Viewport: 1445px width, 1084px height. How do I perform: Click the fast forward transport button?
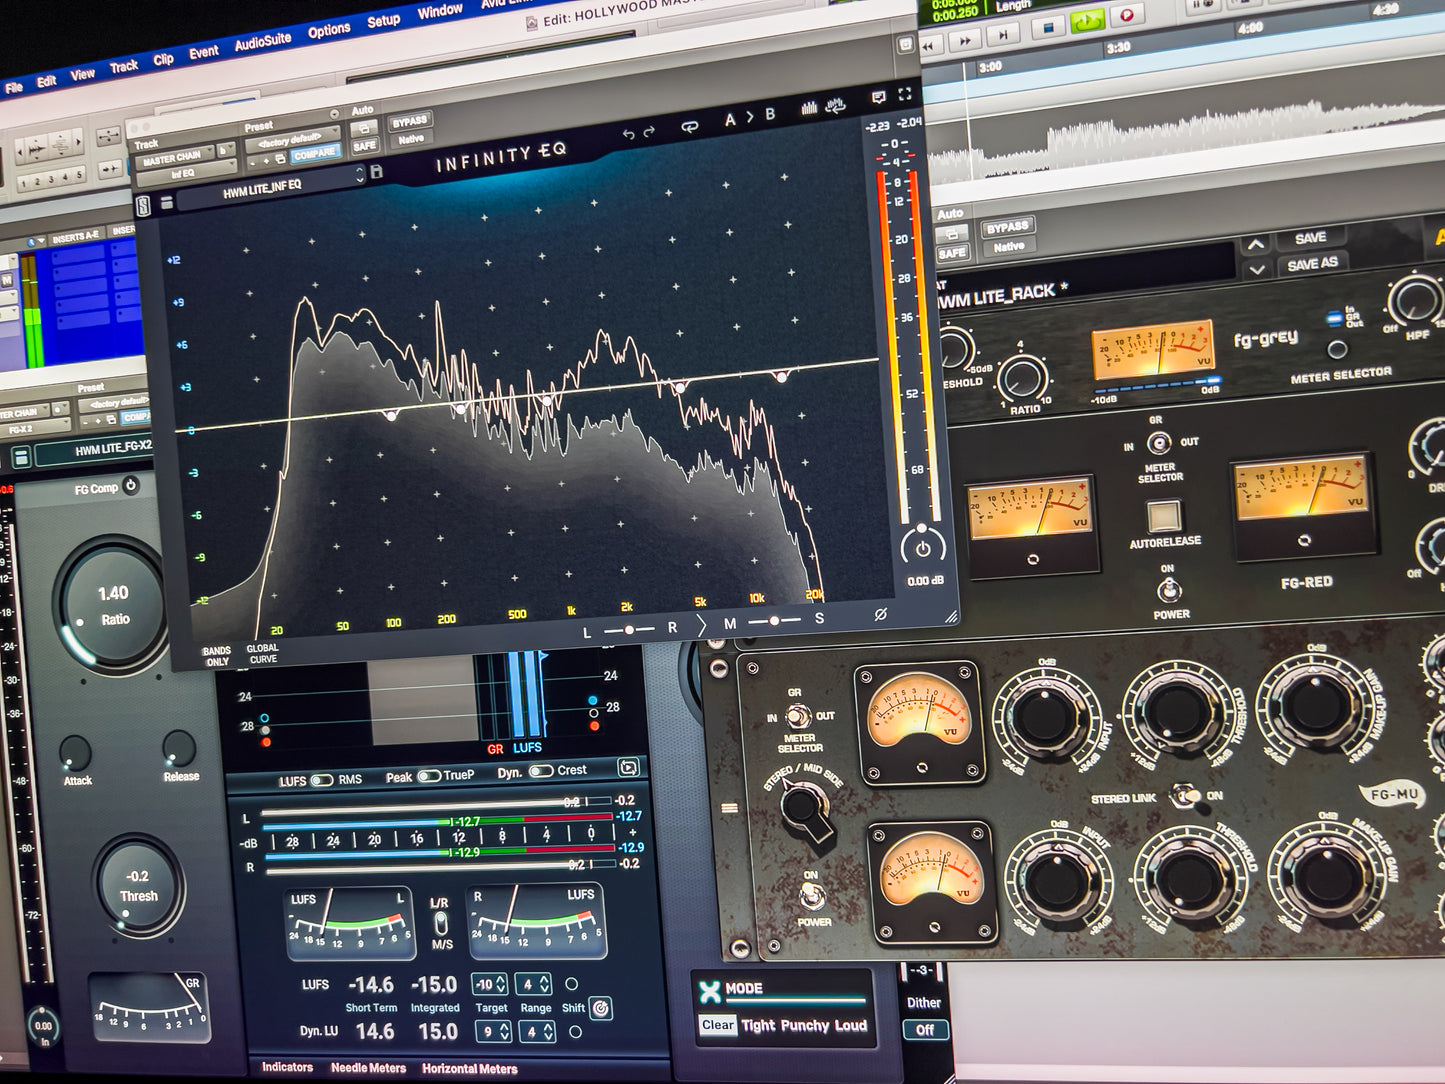[x=965, y=41]
